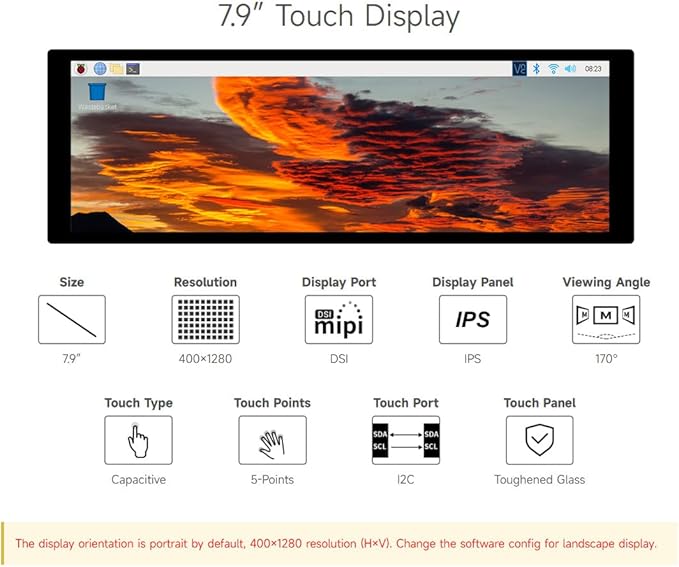Click the 'Touch Type' label

pyautogui.click(x=139, y=403)
